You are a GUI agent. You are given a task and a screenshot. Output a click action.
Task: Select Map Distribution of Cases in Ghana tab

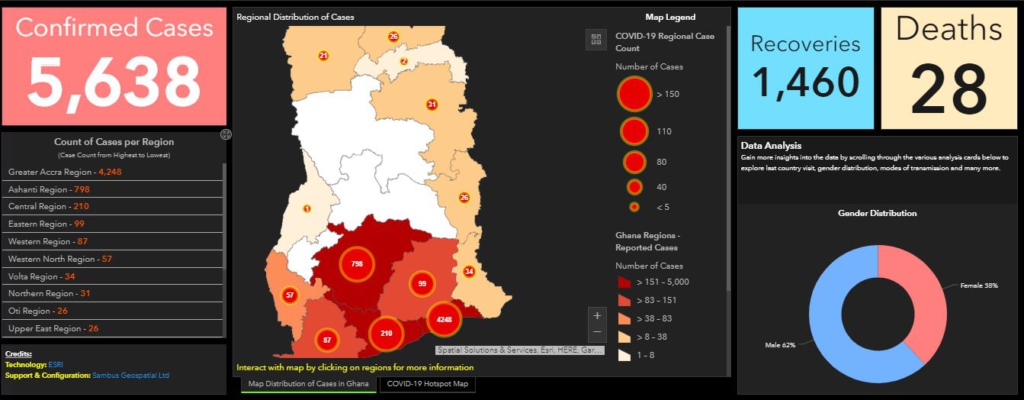(310, 384)
